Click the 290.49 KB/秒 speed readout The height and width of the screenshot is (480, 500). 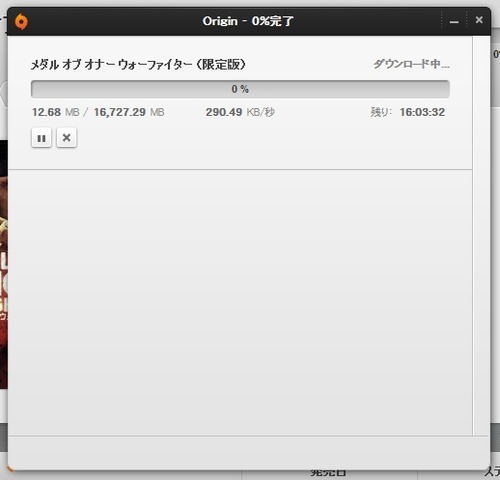click(240, 112)
